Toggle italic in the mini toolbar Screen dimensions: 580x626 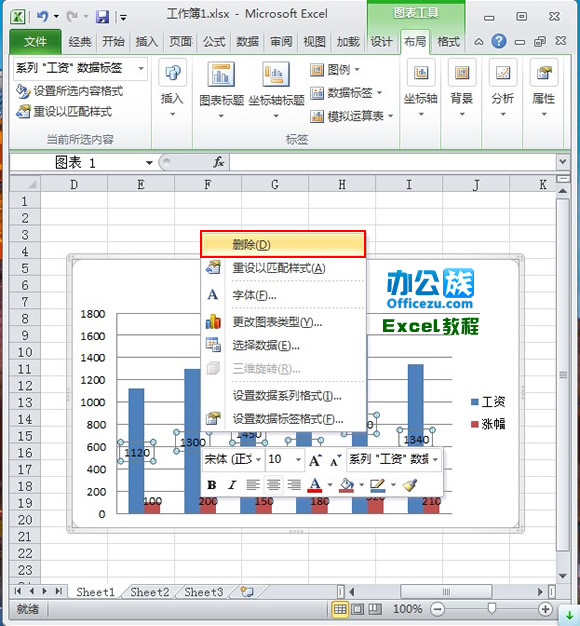232,485
